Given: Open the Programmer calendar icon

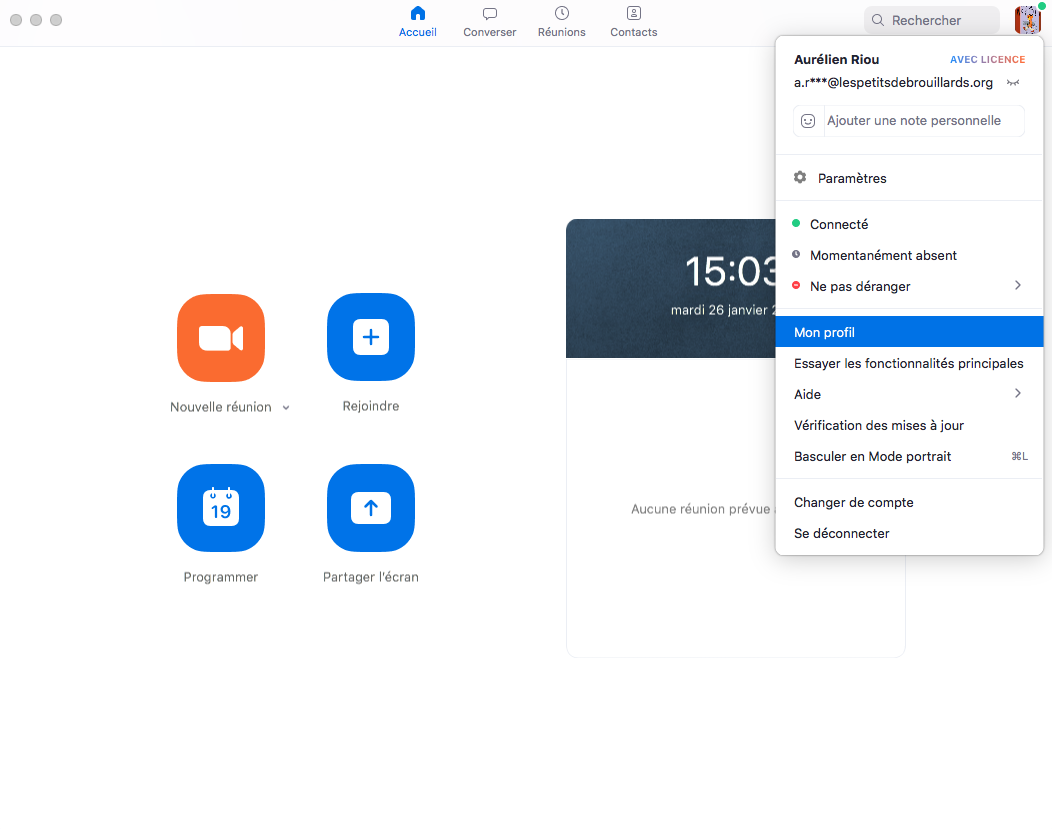Looking at the screenshot, I should 220,508.
